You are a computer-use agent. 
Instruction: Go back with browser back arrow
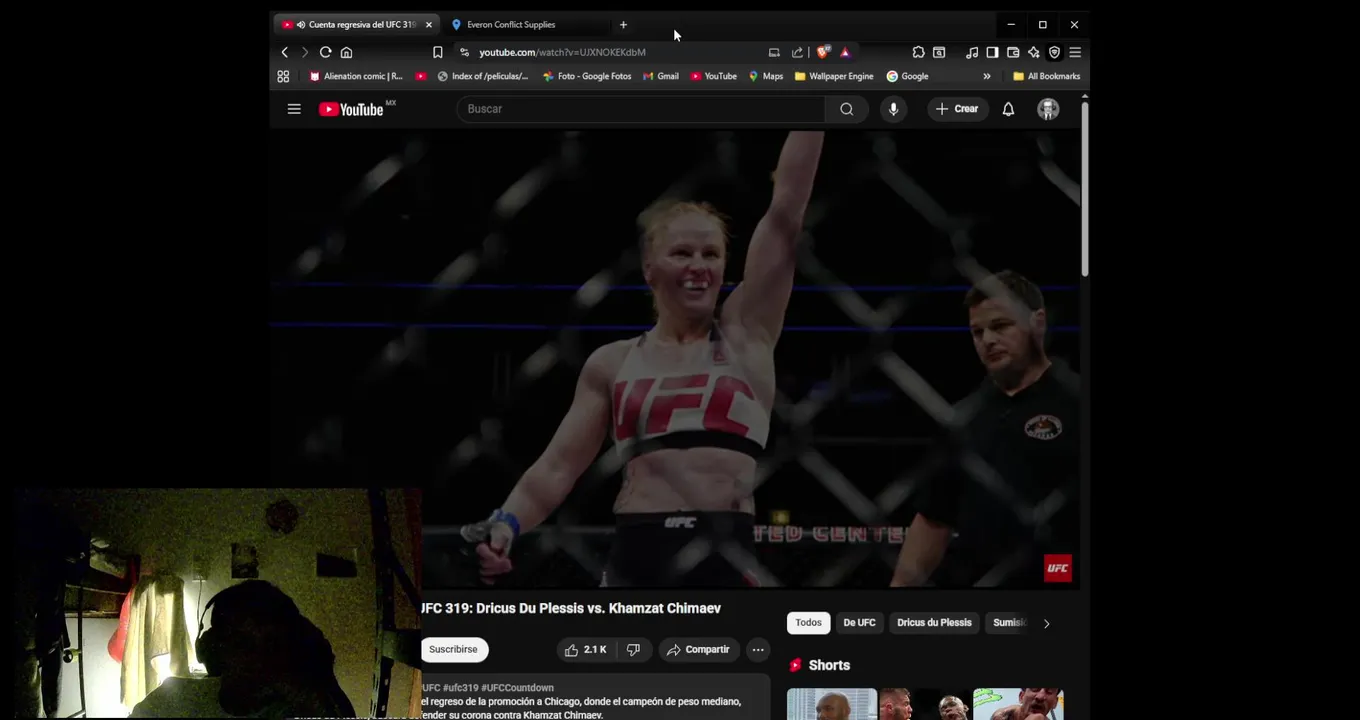click(285, 52)
